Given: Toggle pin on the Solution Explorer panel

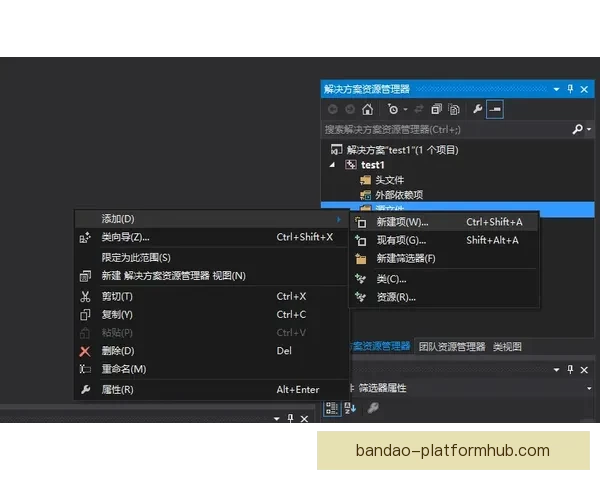Looking at the screenshot, I should pyautogui.click(x=571, y=89).
